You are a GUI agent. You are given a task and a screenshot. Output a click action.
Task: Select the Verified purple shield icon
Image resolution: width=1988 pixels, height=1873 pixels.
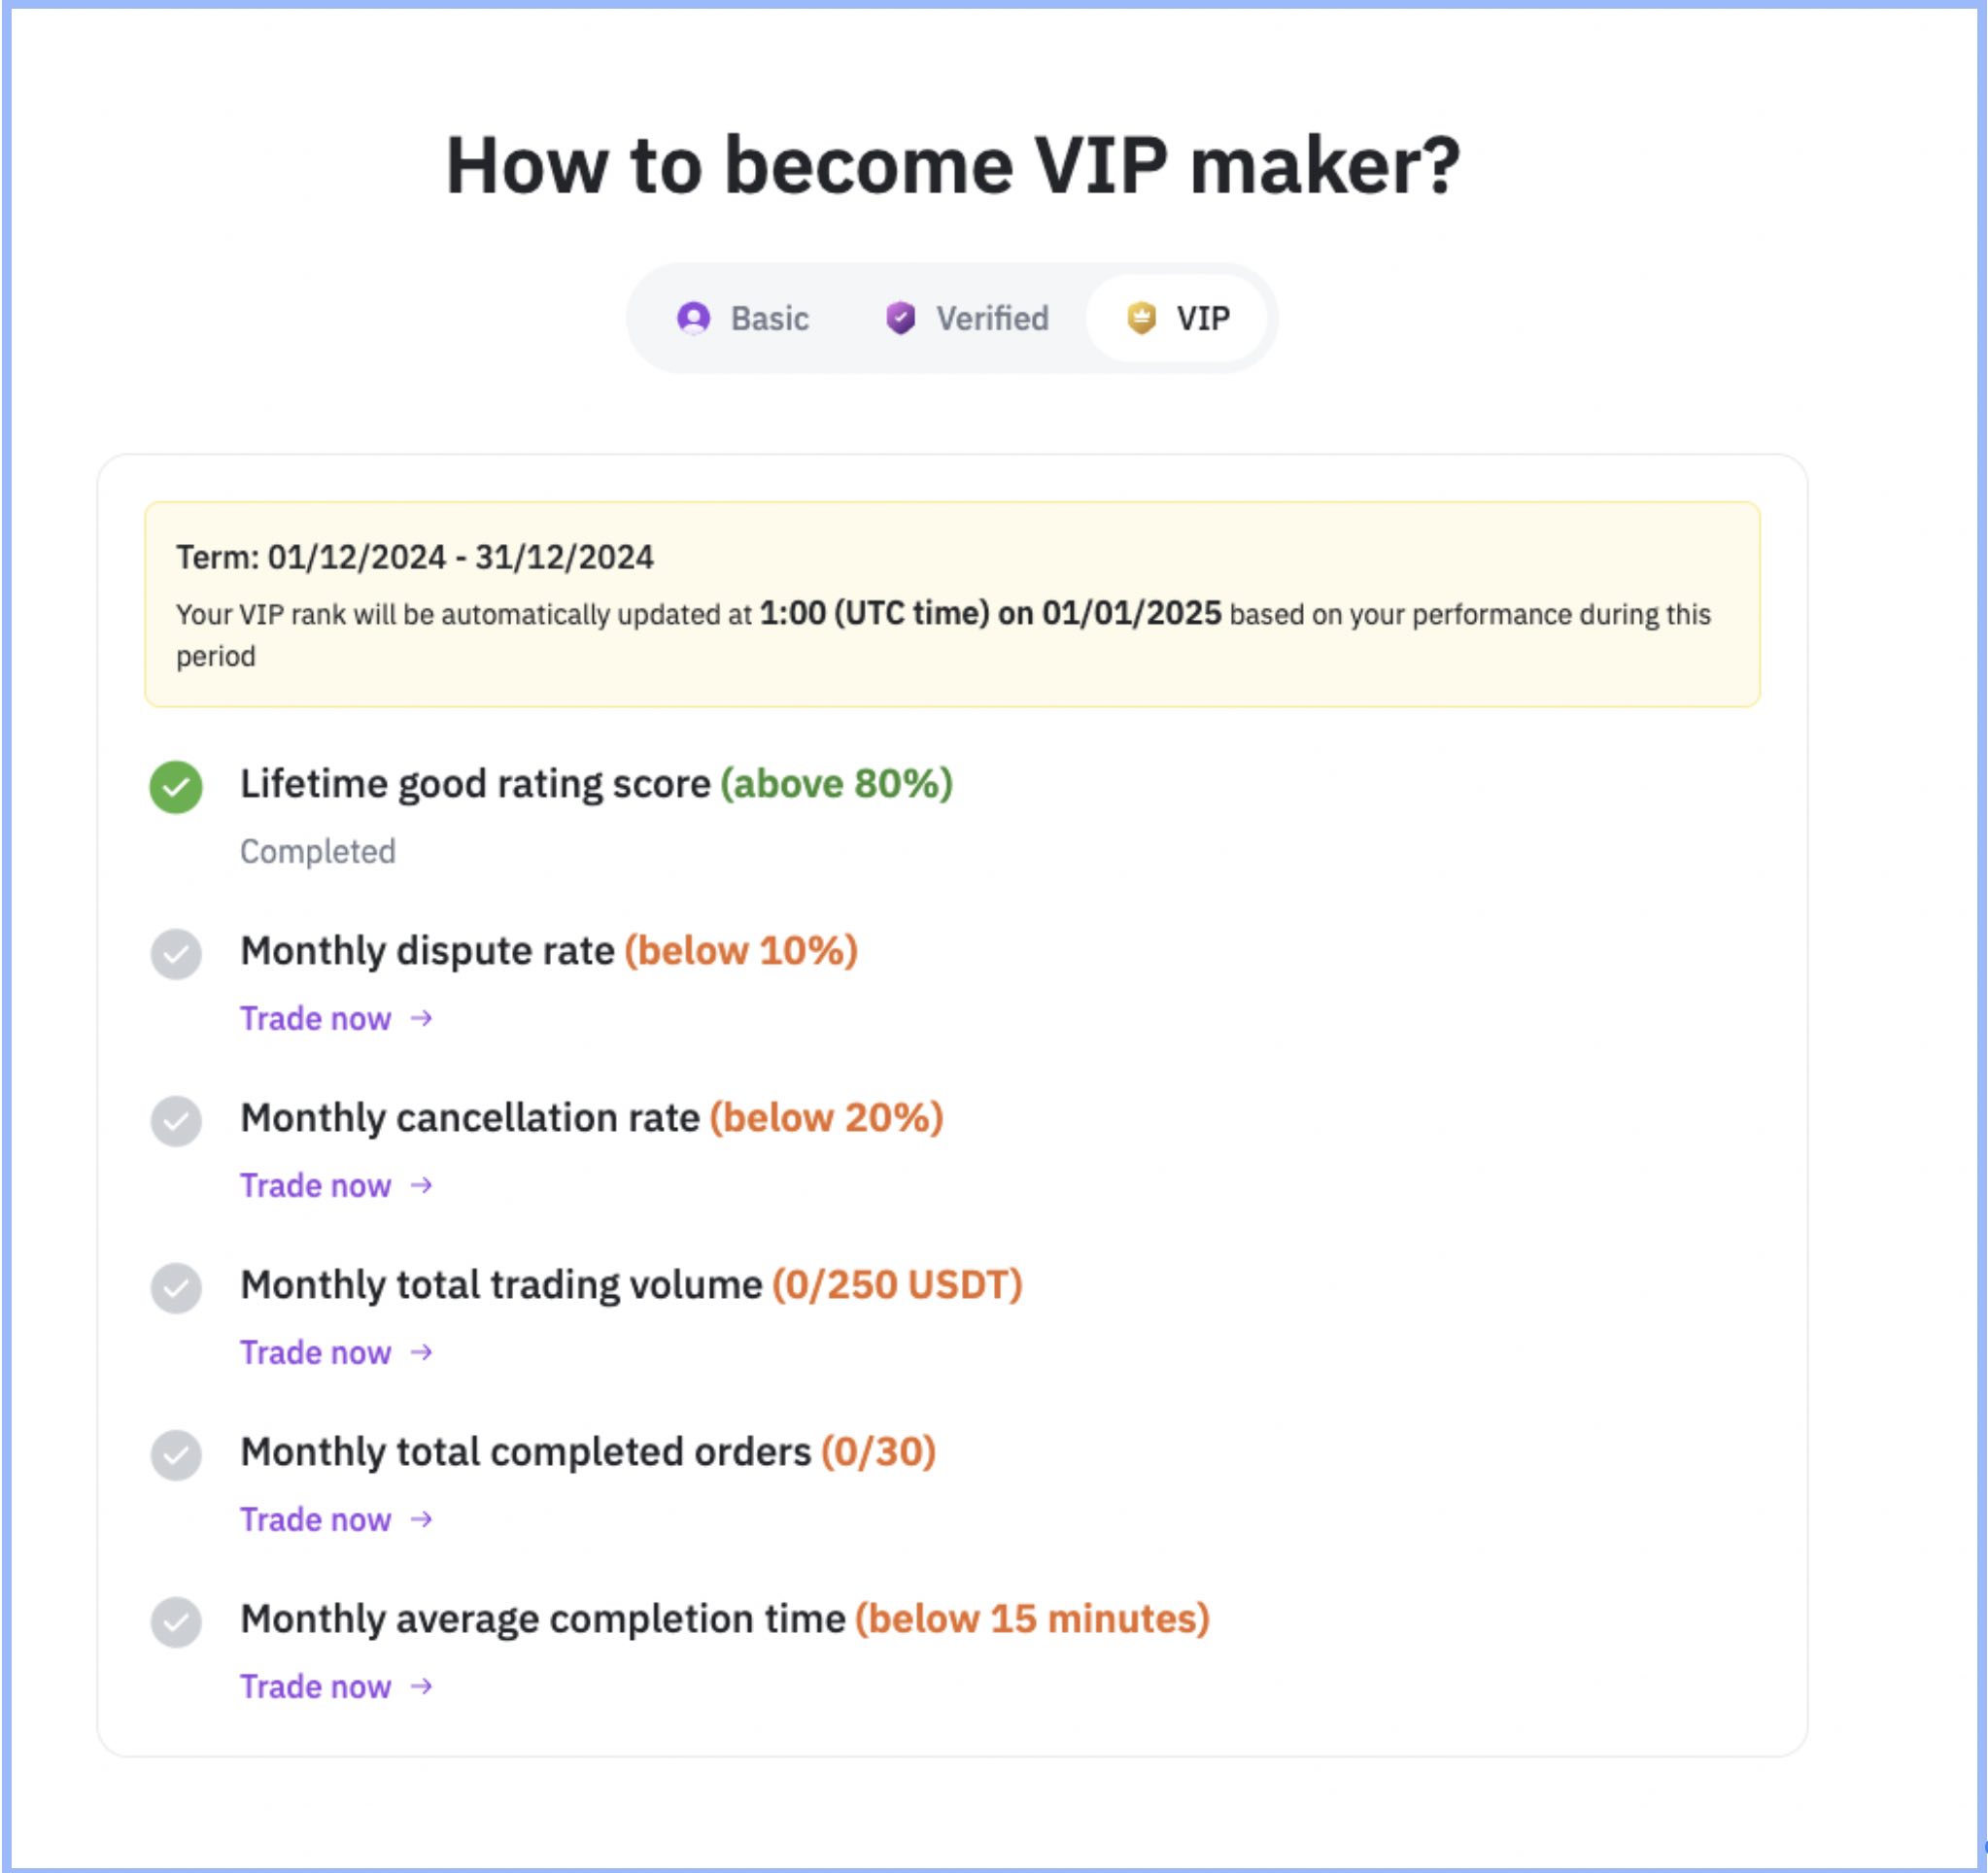pyautogui.click(x=900, y=318)
